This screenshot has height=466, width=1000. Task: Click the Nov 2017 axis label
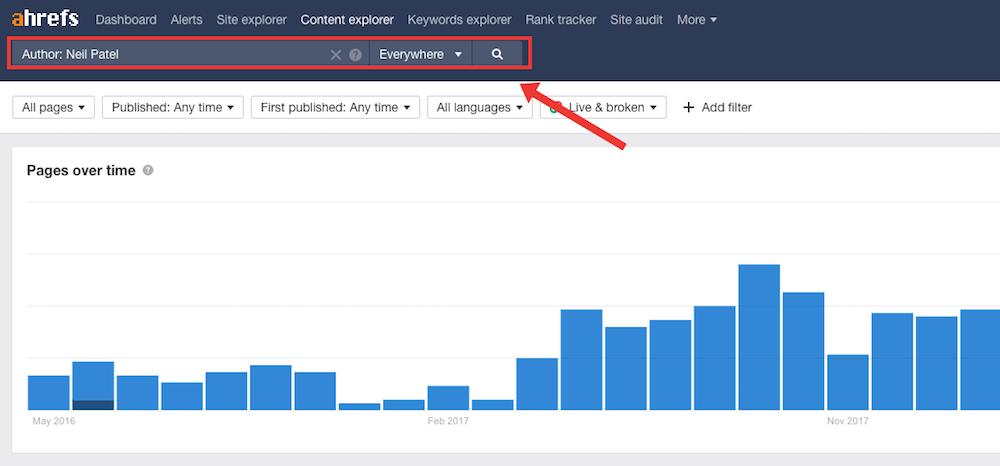(848, 421)
